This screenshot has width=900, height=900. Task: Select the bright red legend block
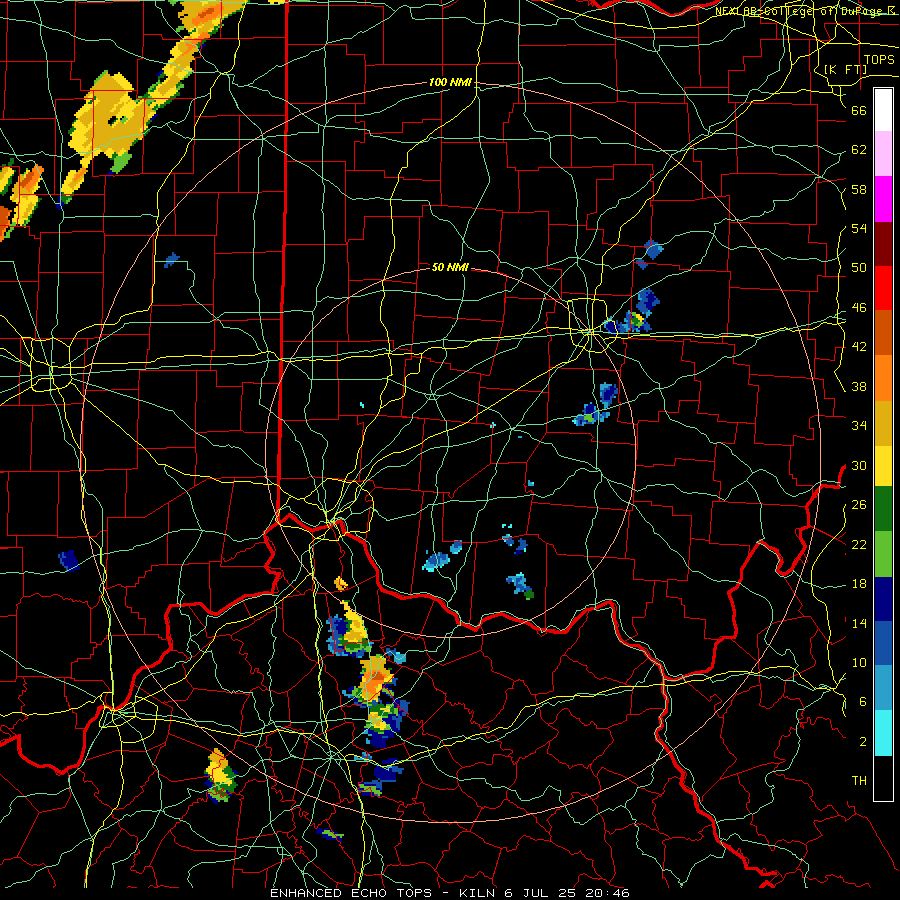click(883, 288)
